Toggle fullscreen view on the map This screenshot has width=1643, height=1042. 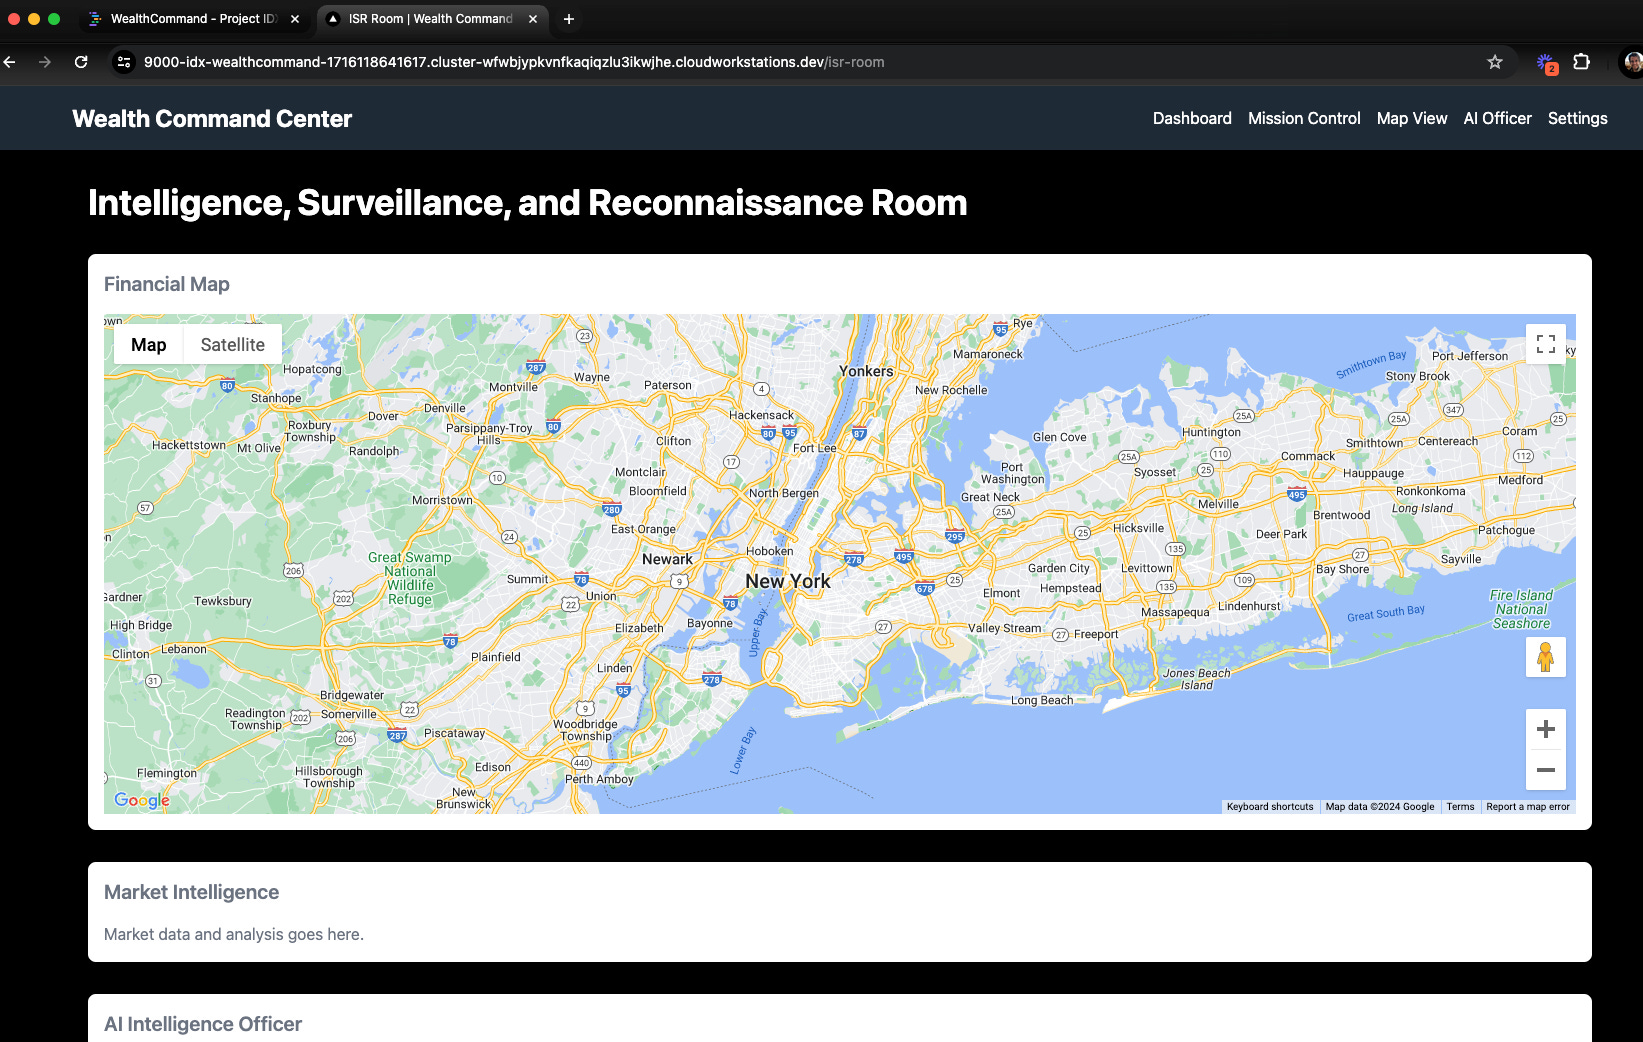point(1545,344)
